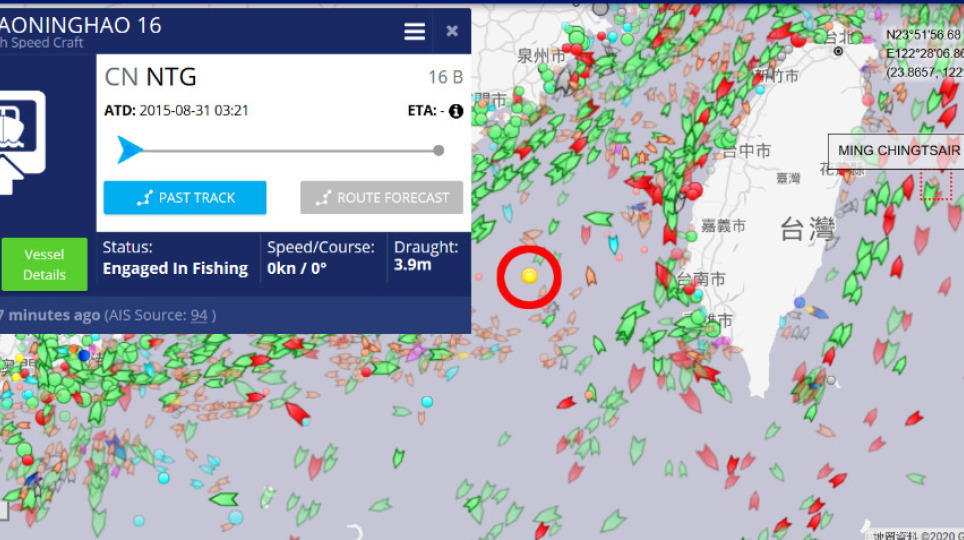
Task: Select the yellow vessel dot inside red circle
Action: [x=529, y=276]
